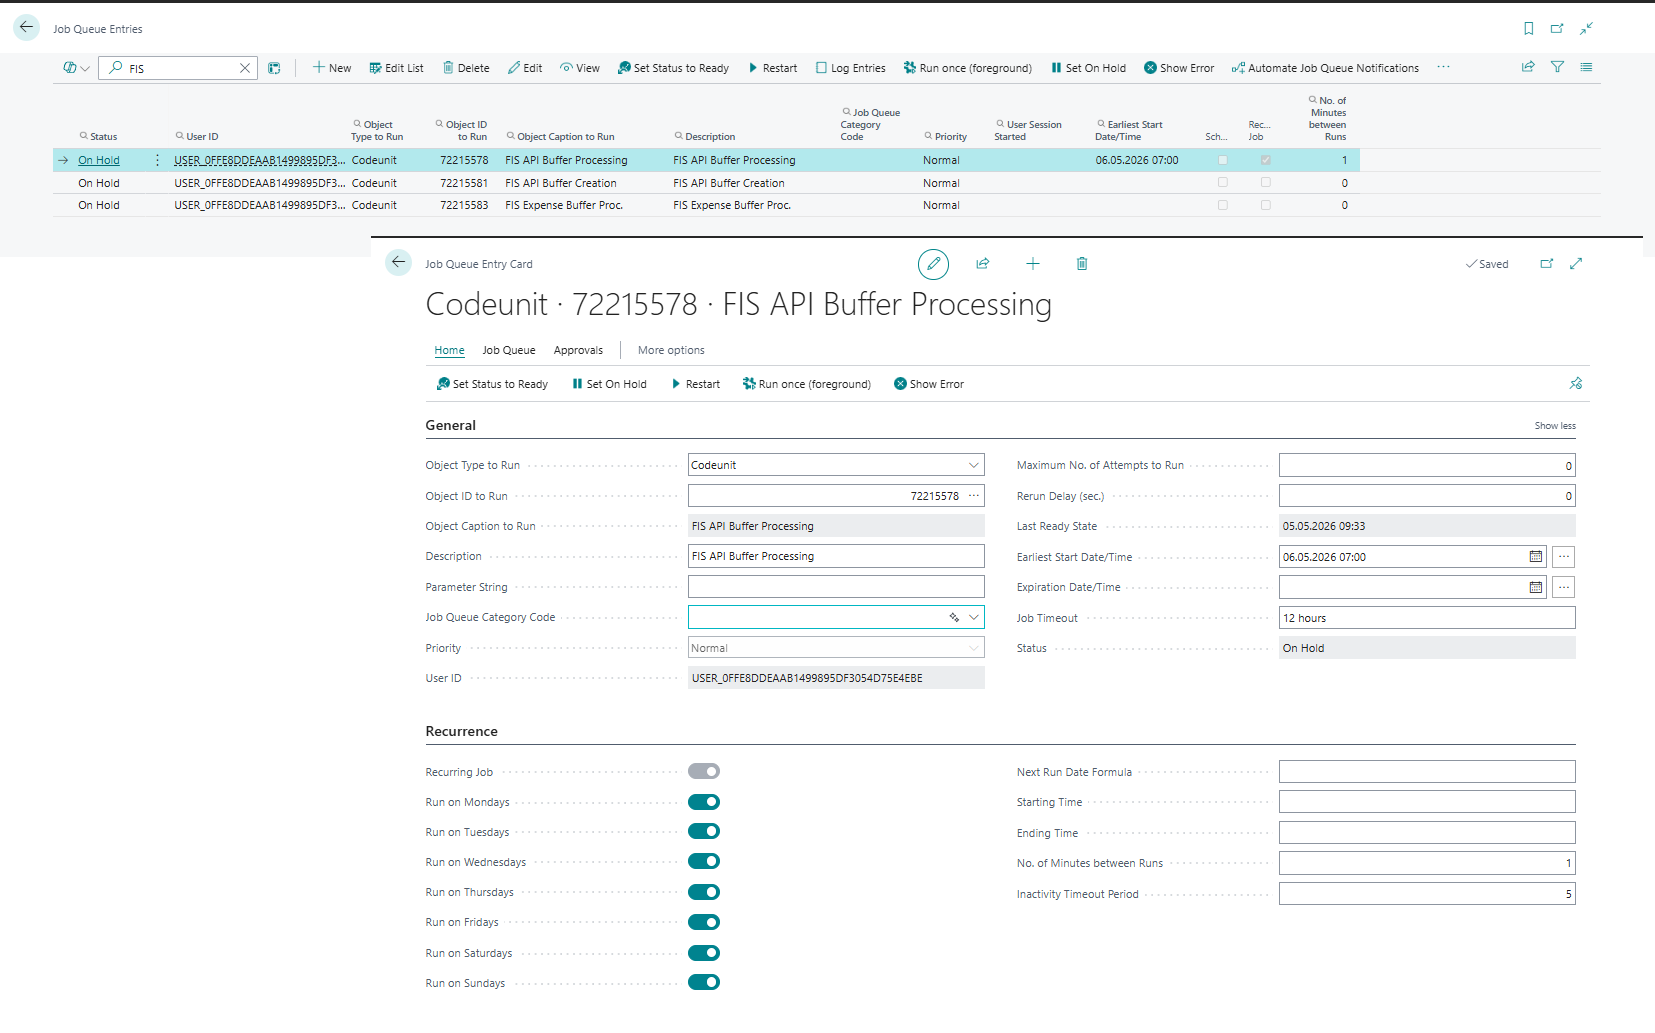Click the Share icon on the list toolbar
This screenshot has height=1033, width=1655.
1528,67
